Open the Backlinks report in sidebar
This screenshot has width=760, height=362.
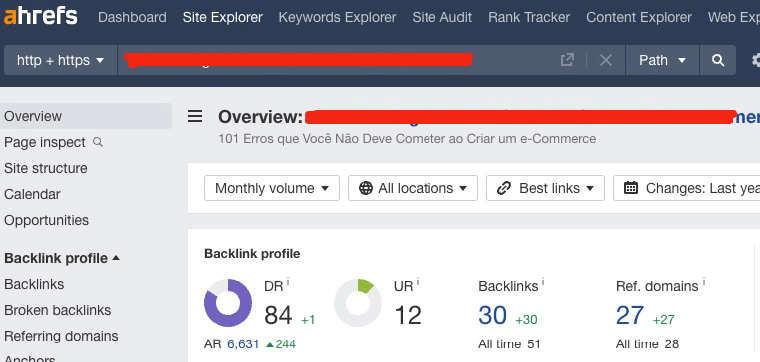point(34,284)
